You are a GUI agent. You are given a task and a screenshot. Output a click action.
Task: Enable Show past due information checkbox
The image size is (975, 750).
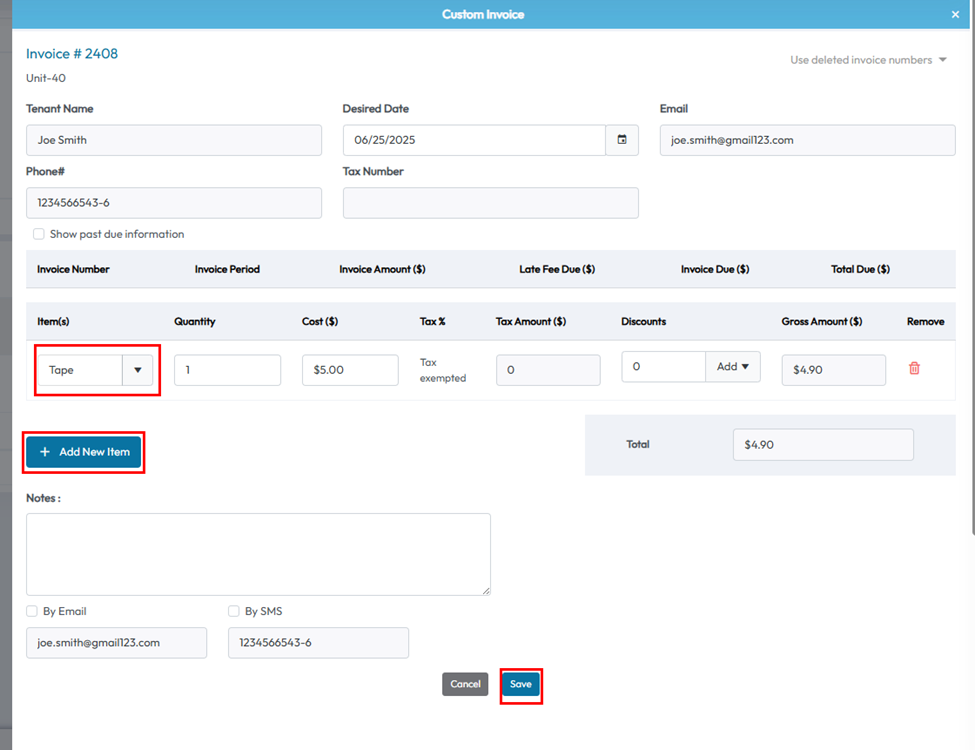pos(39,234)
